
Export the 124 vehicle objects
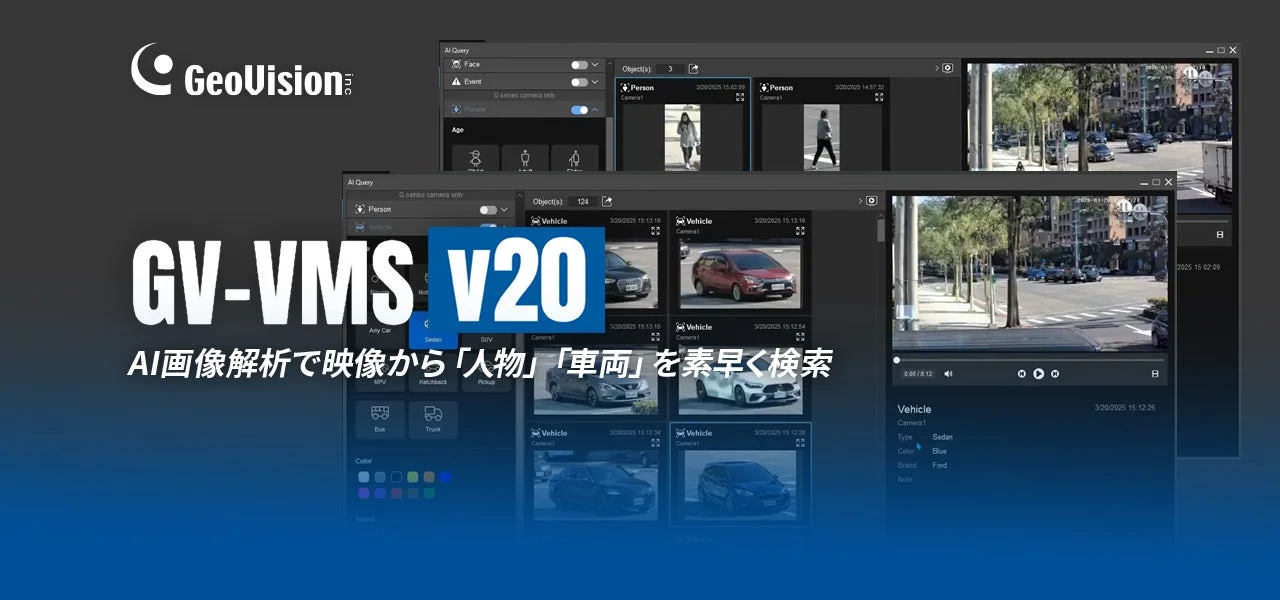pyautogui.click(x=607, y=201)
